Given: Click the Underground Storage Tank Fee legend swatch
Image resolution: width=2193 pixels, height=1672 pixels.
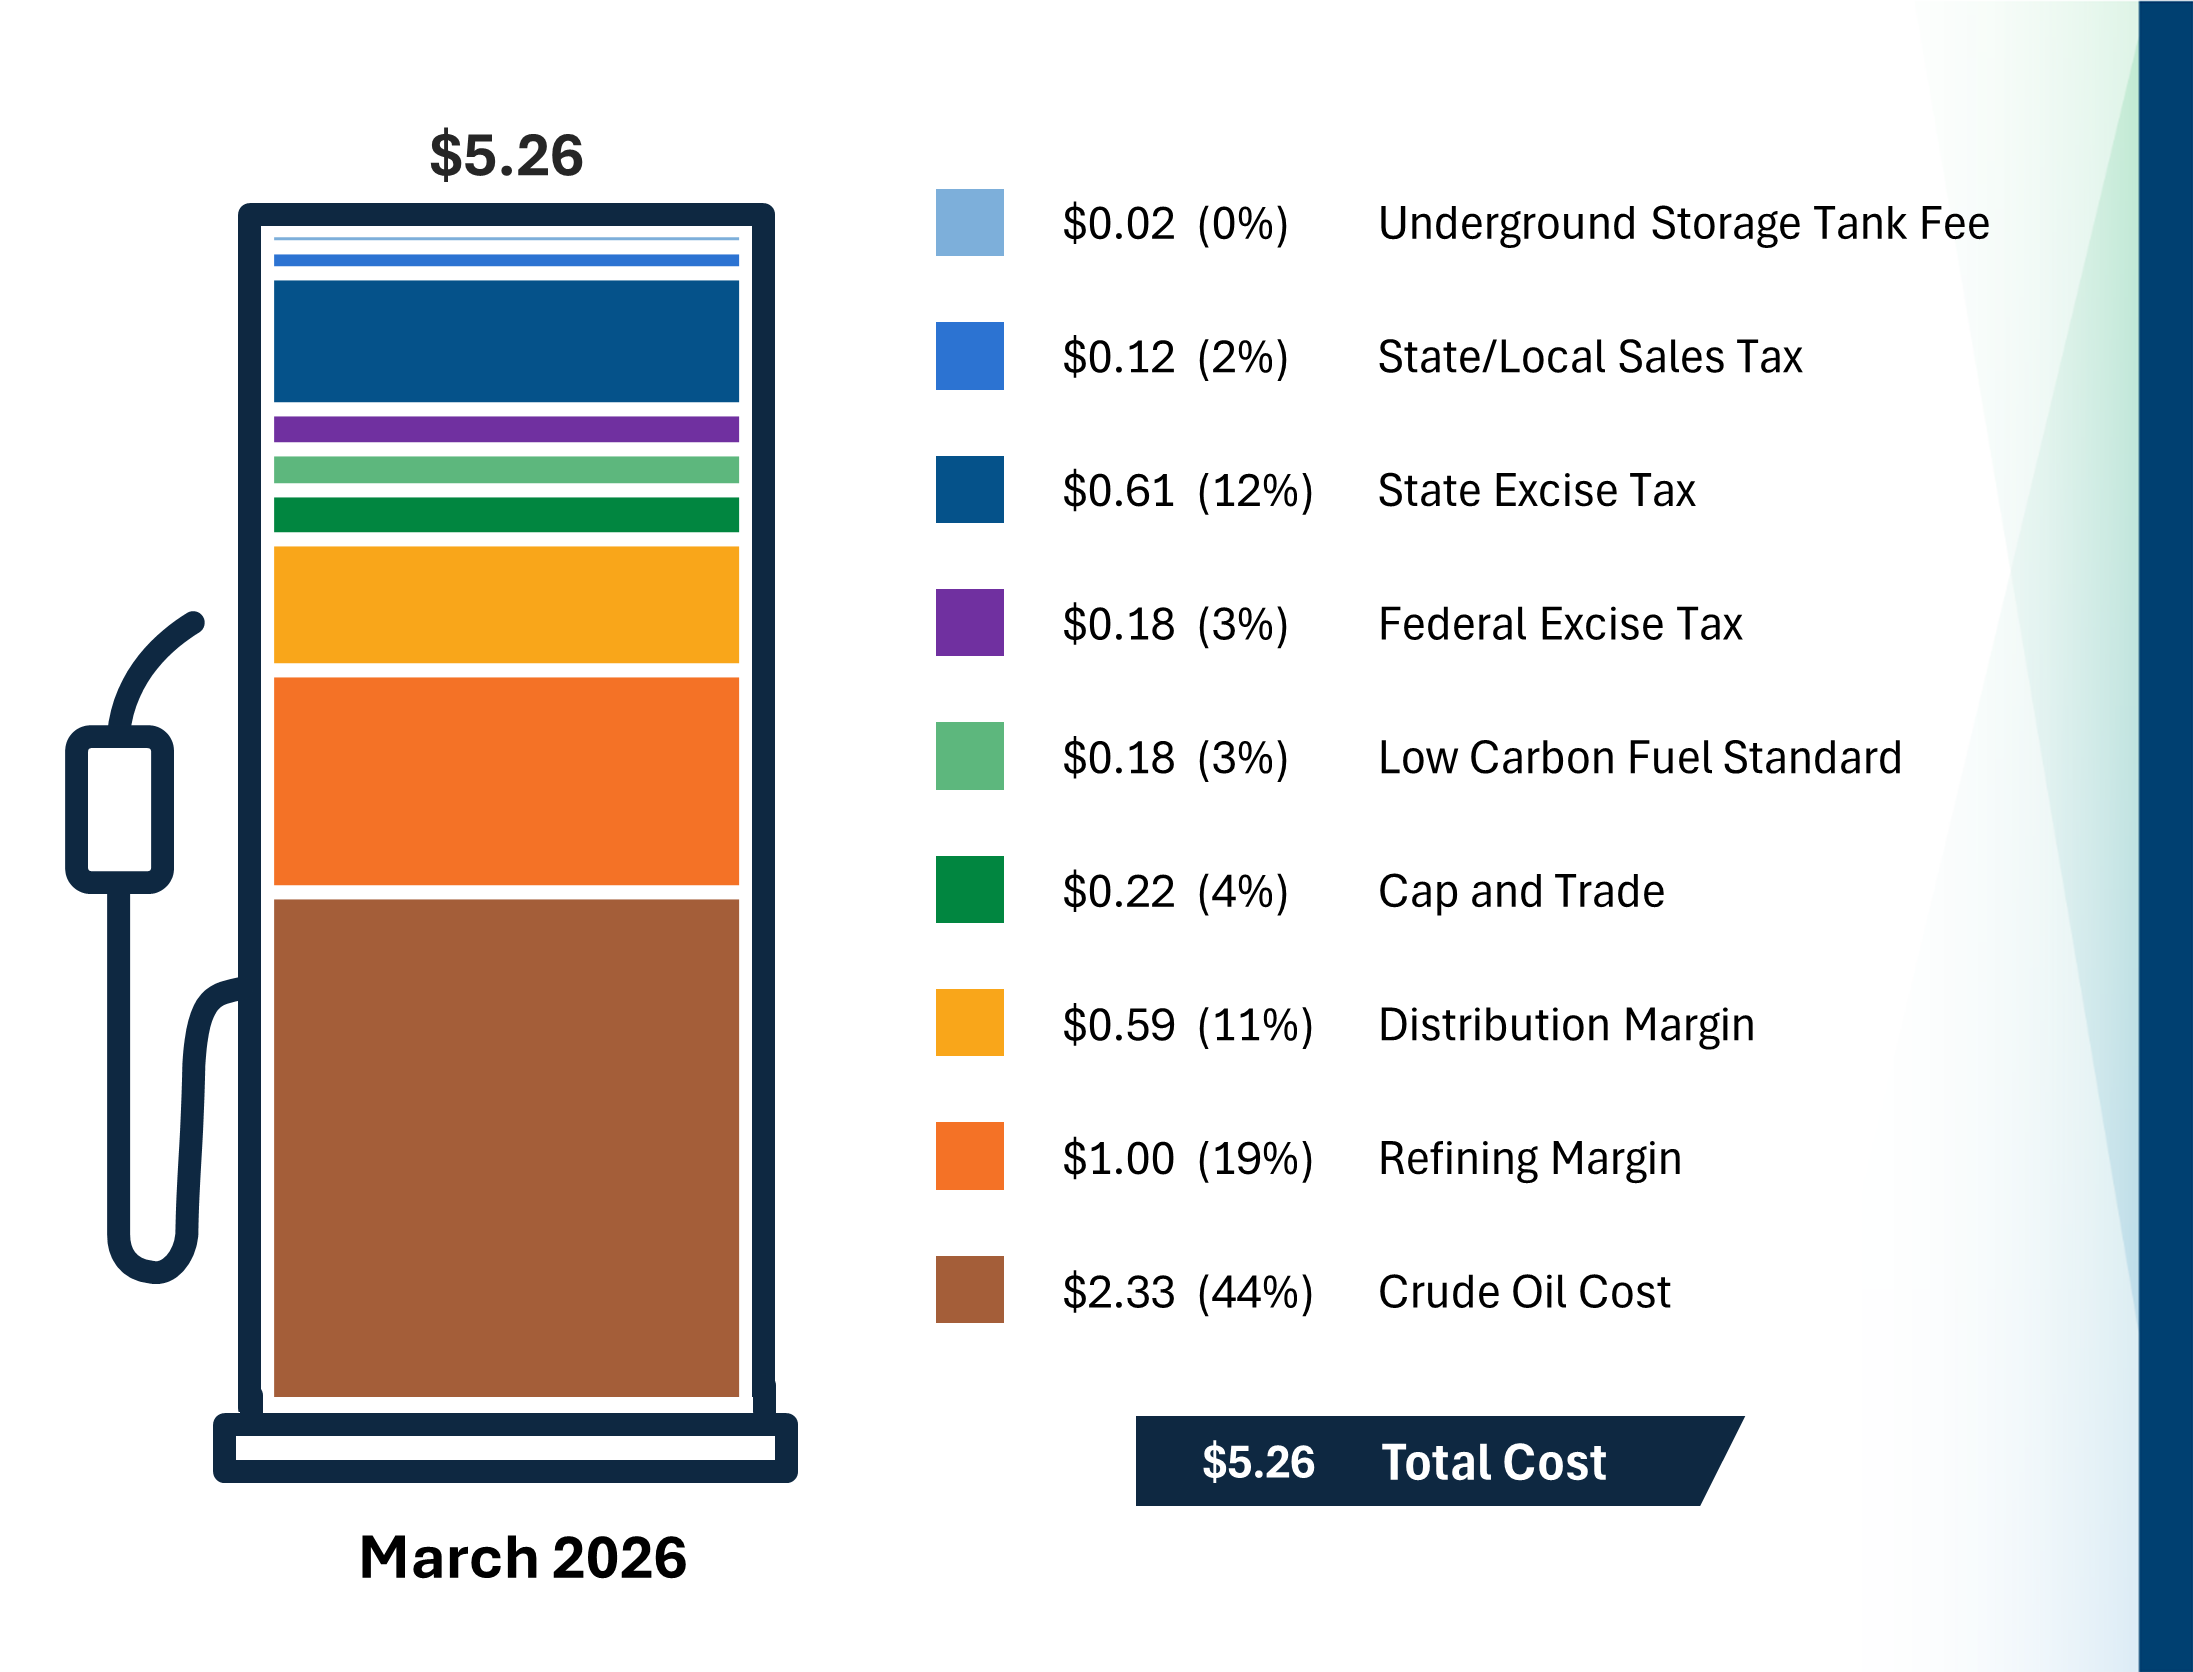Looking at the screenshot, I should (x=969, y=222).
